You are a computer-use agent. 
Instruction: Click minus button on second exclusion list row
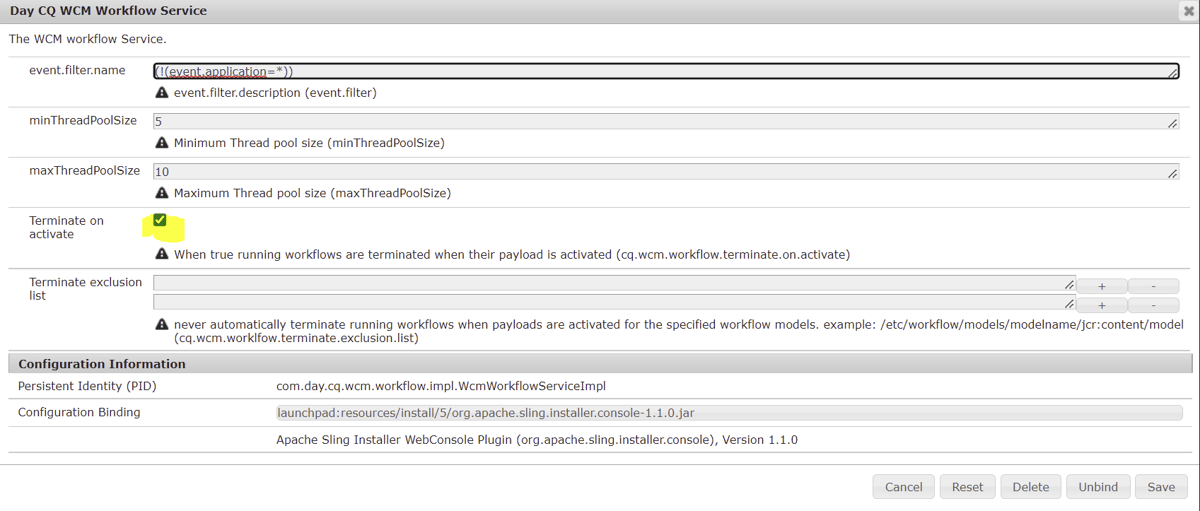(1153, 305)
